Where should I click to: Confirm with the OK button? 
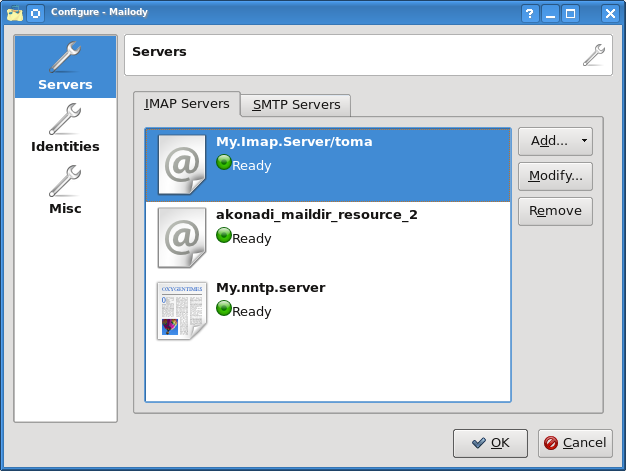490,443
